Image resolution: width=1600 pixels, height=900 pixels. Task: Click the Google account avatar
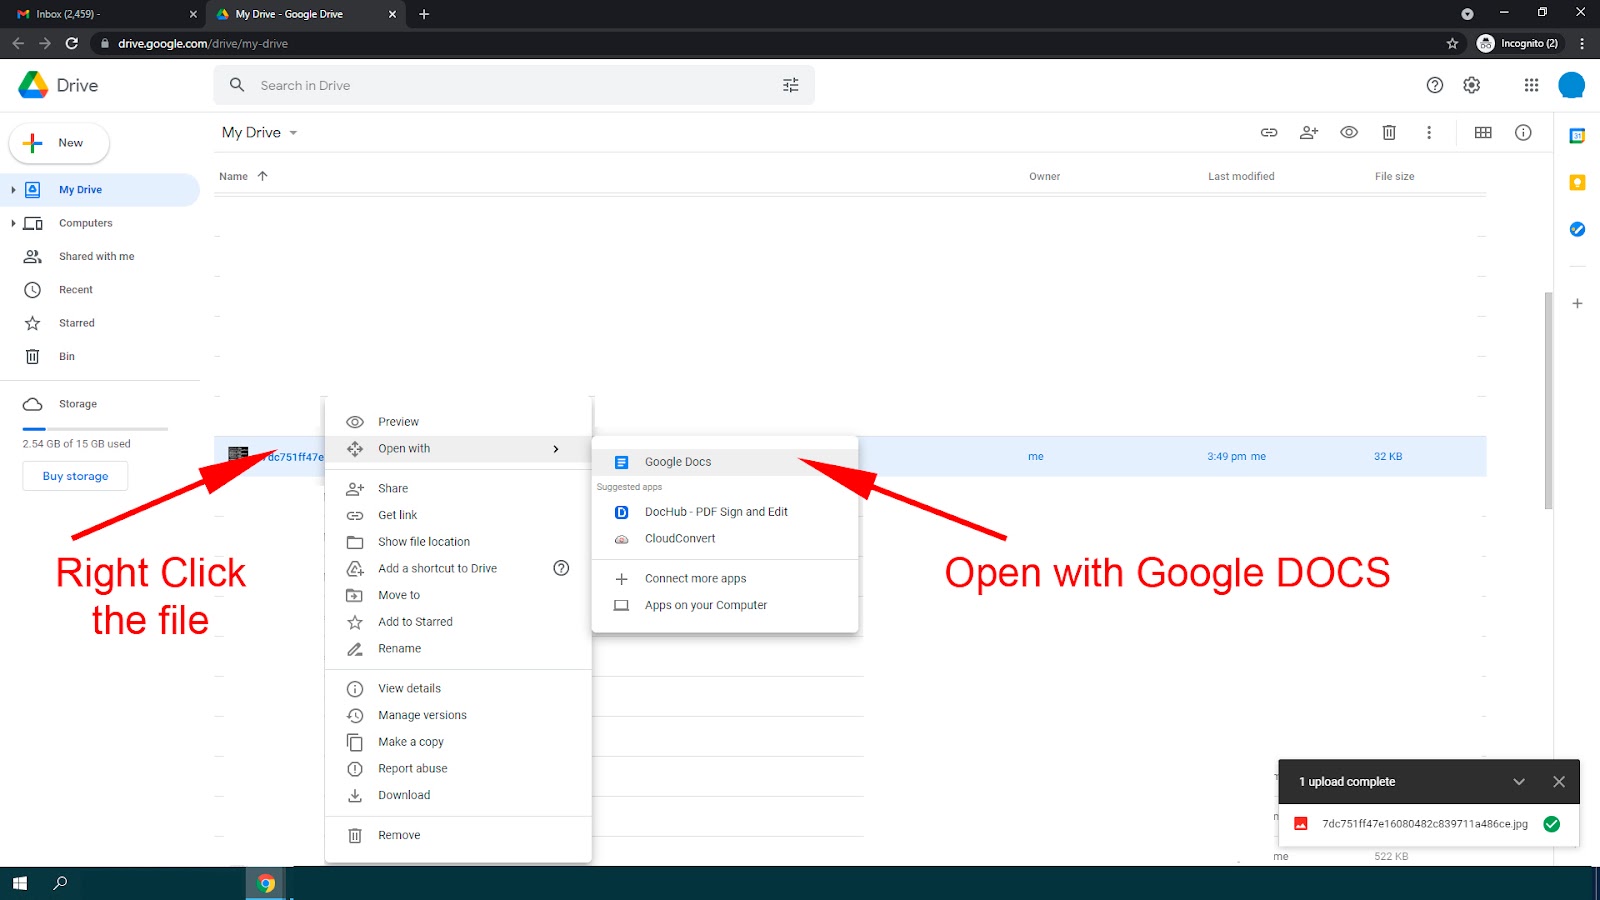(1572, 85)
